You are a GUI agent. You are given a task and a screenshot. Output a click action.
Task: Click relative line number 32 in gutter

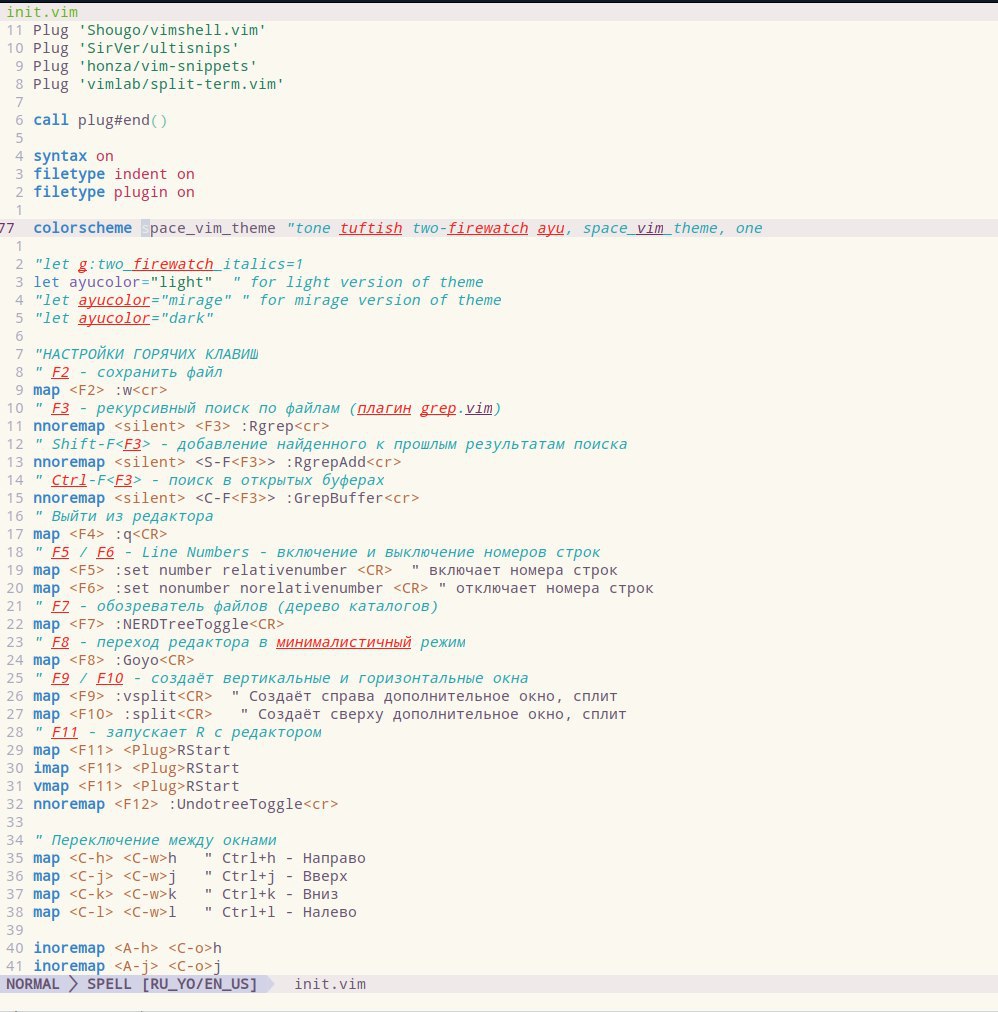(14, 804)
